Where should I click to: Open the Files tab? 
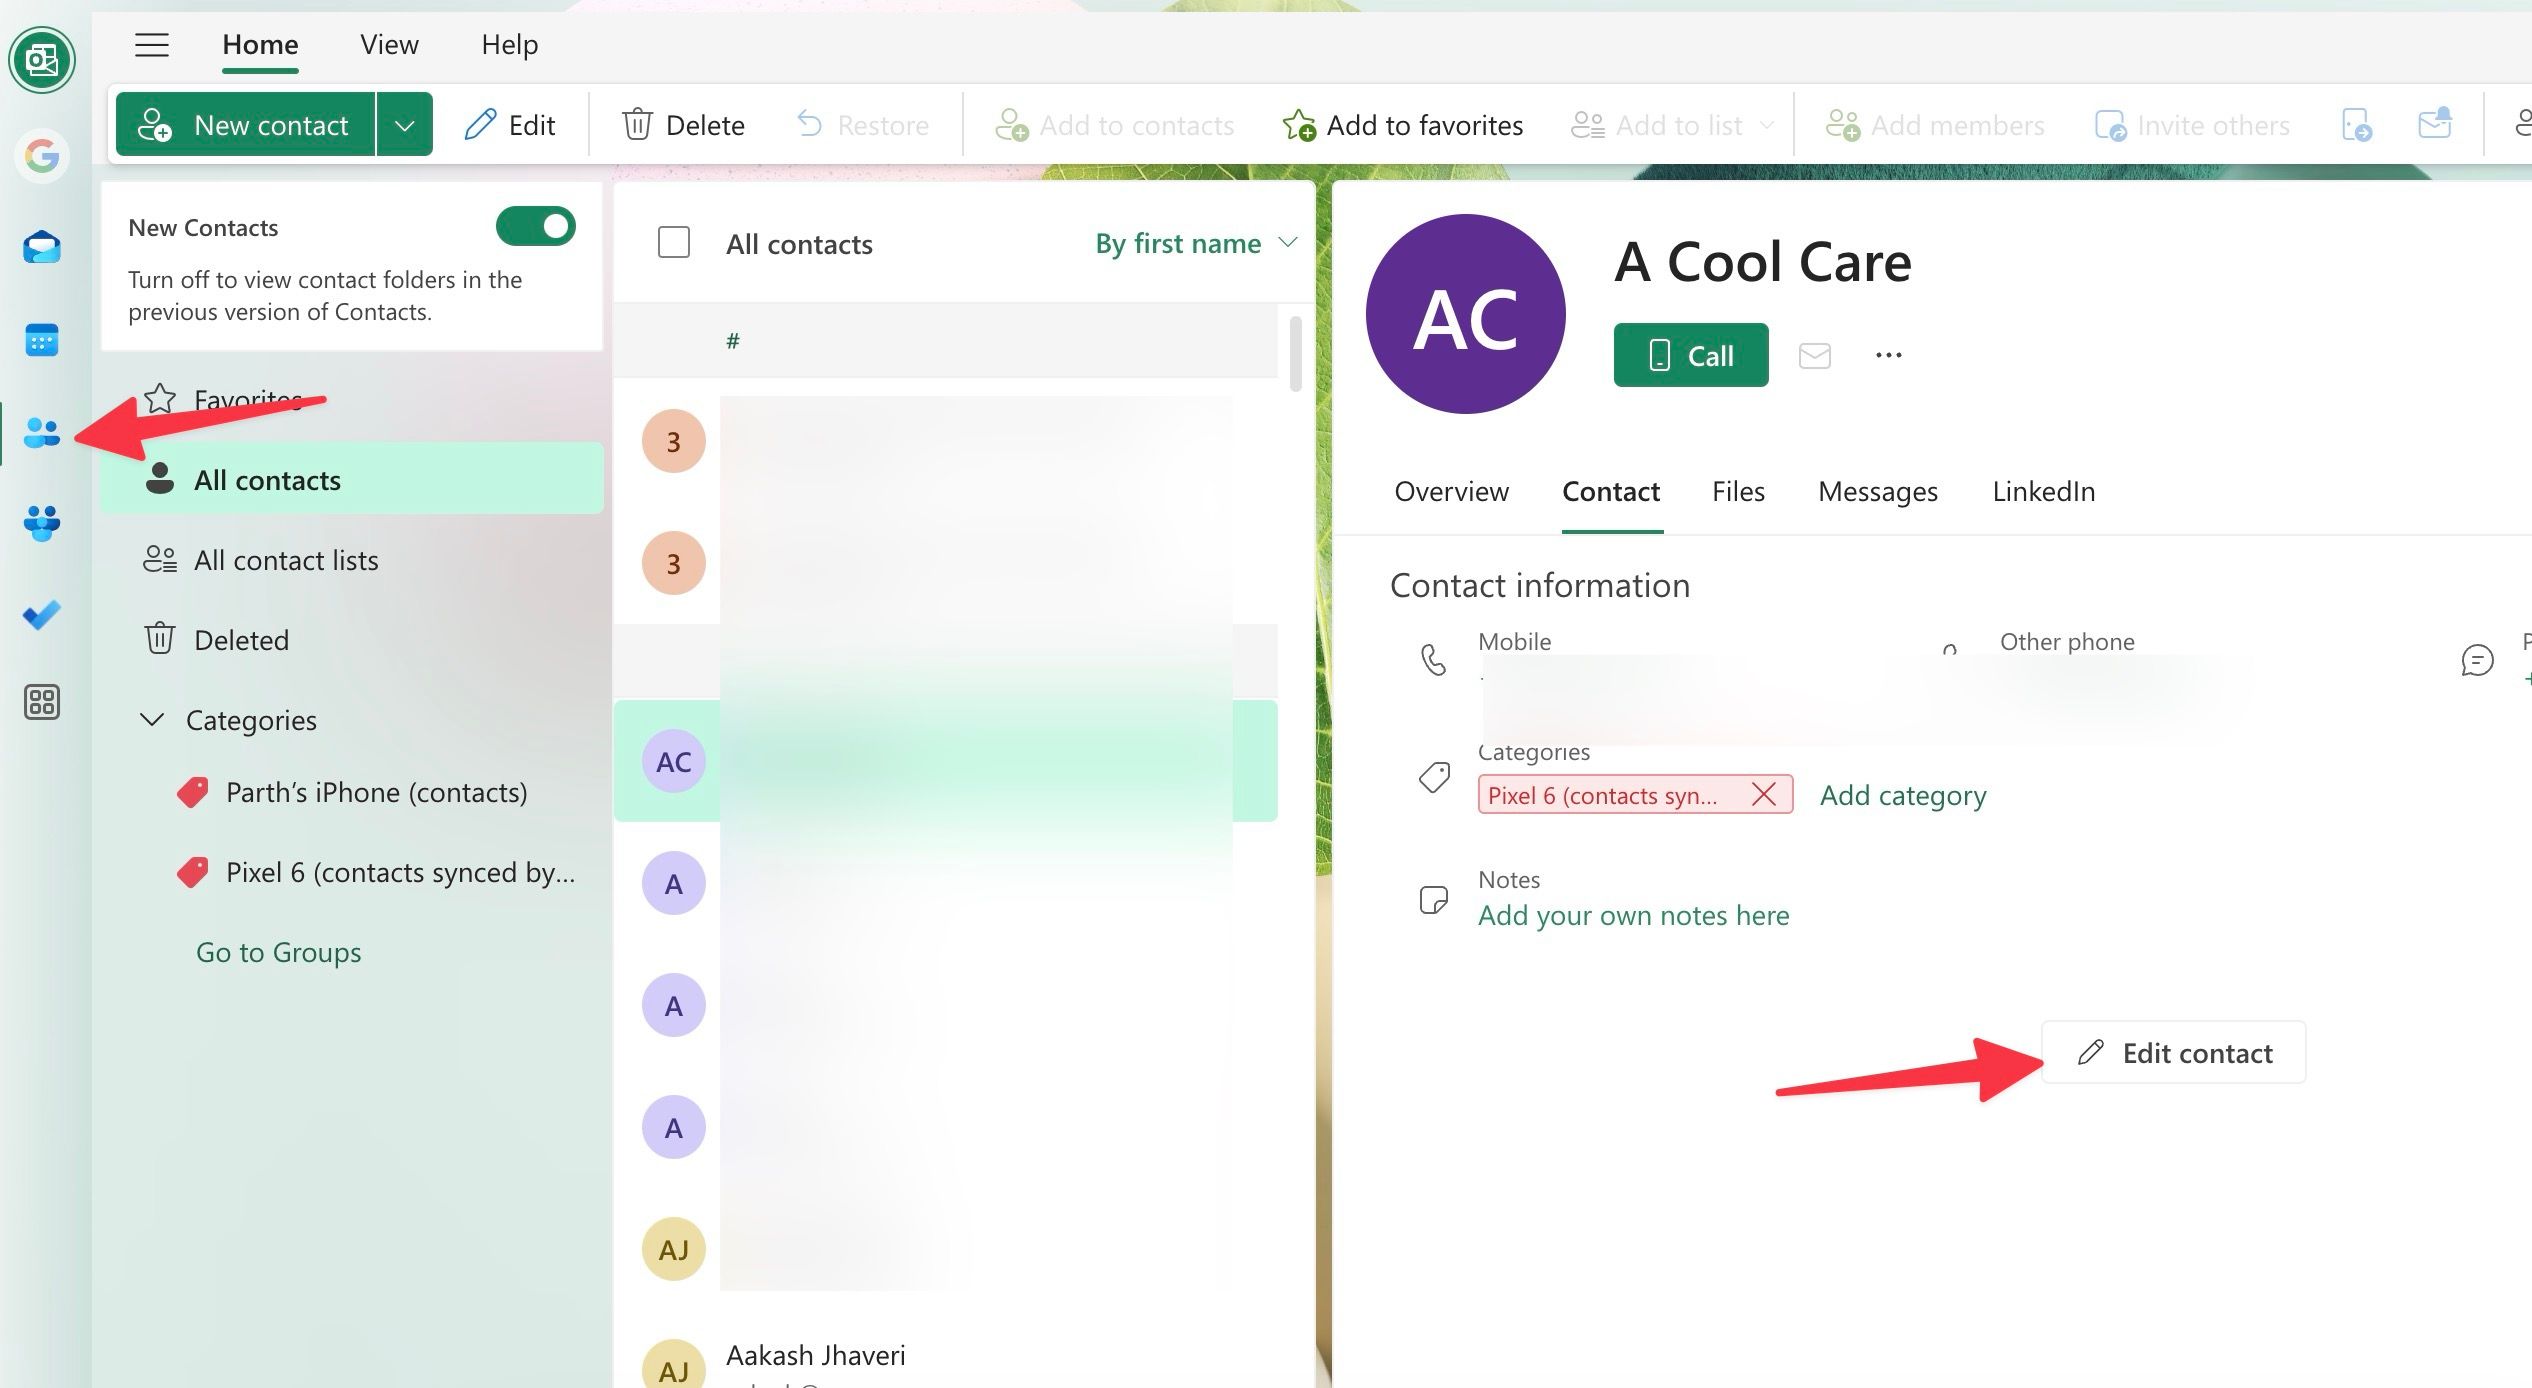(1738, 492)
